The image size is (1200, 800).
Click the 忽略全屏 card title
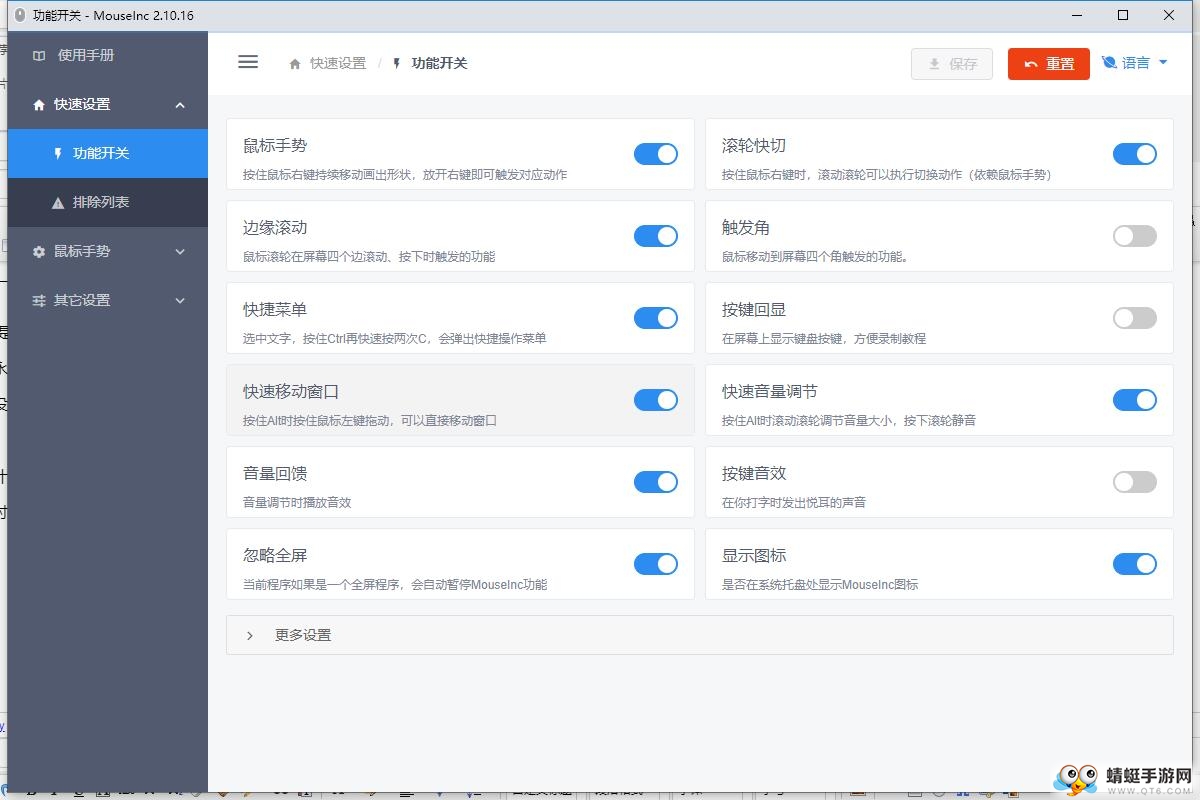pyautogui.click(x=275, y=556)
